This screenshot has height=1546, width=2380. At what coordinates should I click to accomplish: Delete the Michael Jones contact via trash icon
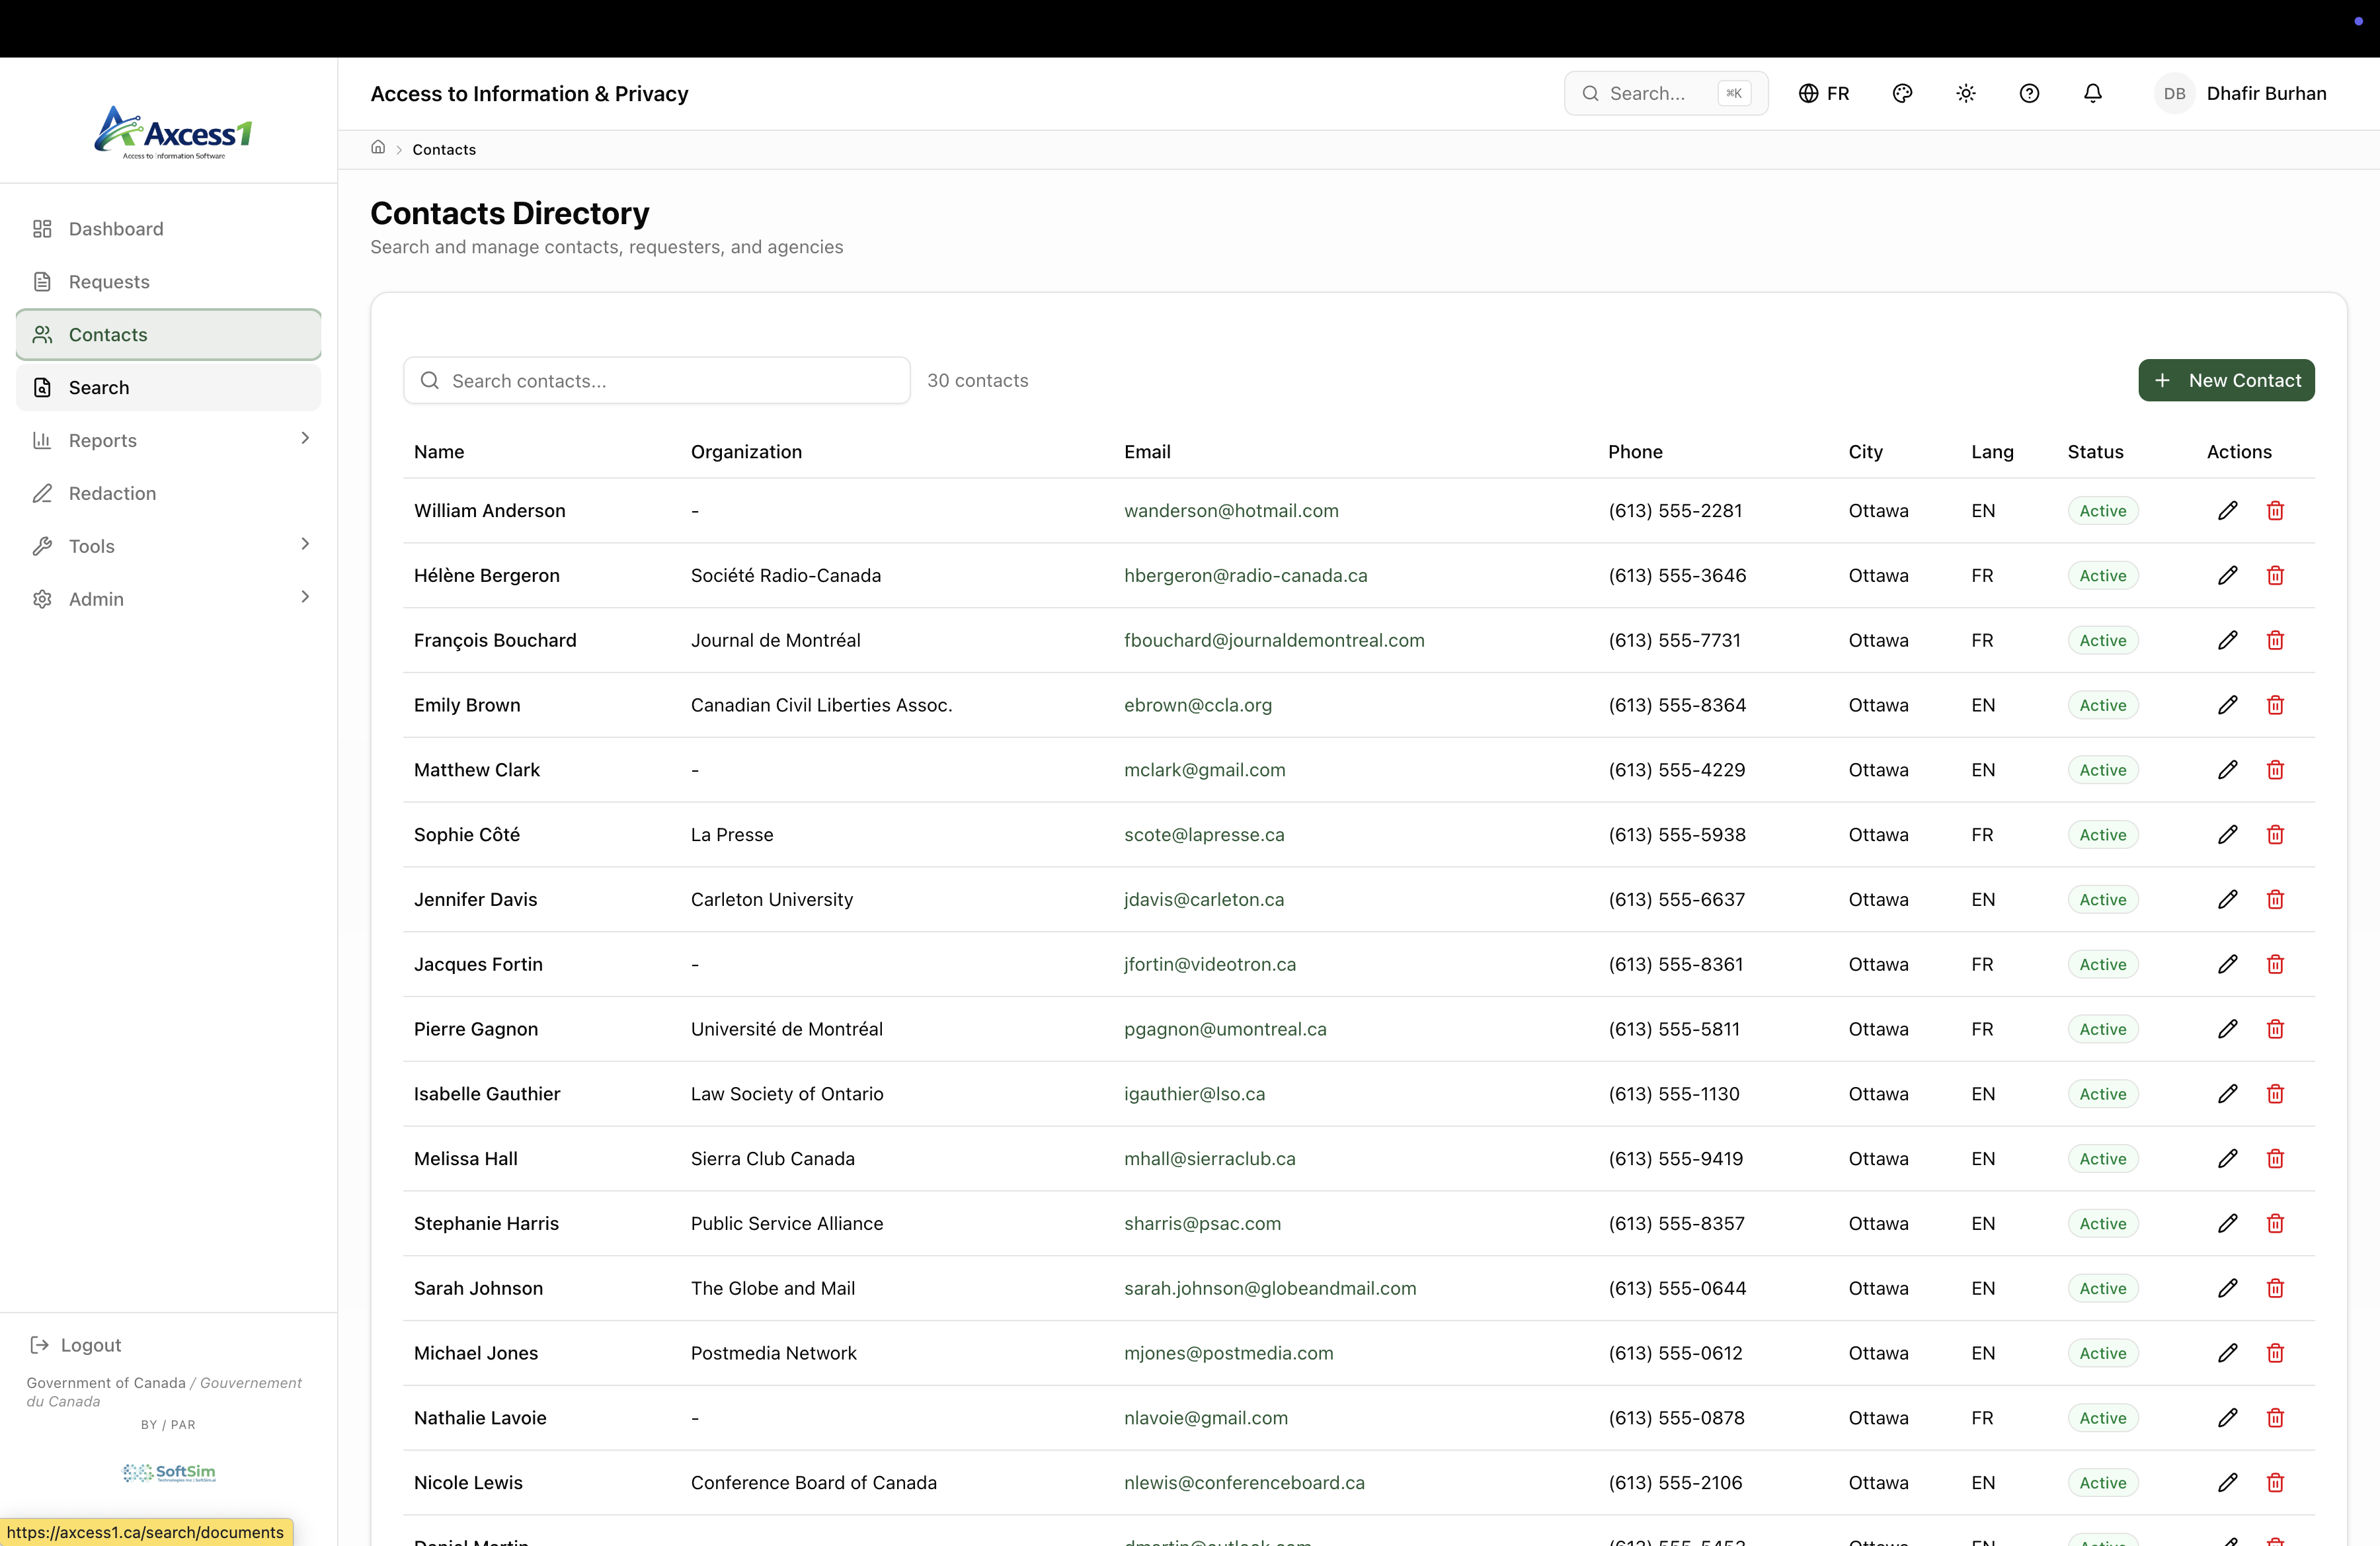pyautogui.click(x=2275, y=1353)
